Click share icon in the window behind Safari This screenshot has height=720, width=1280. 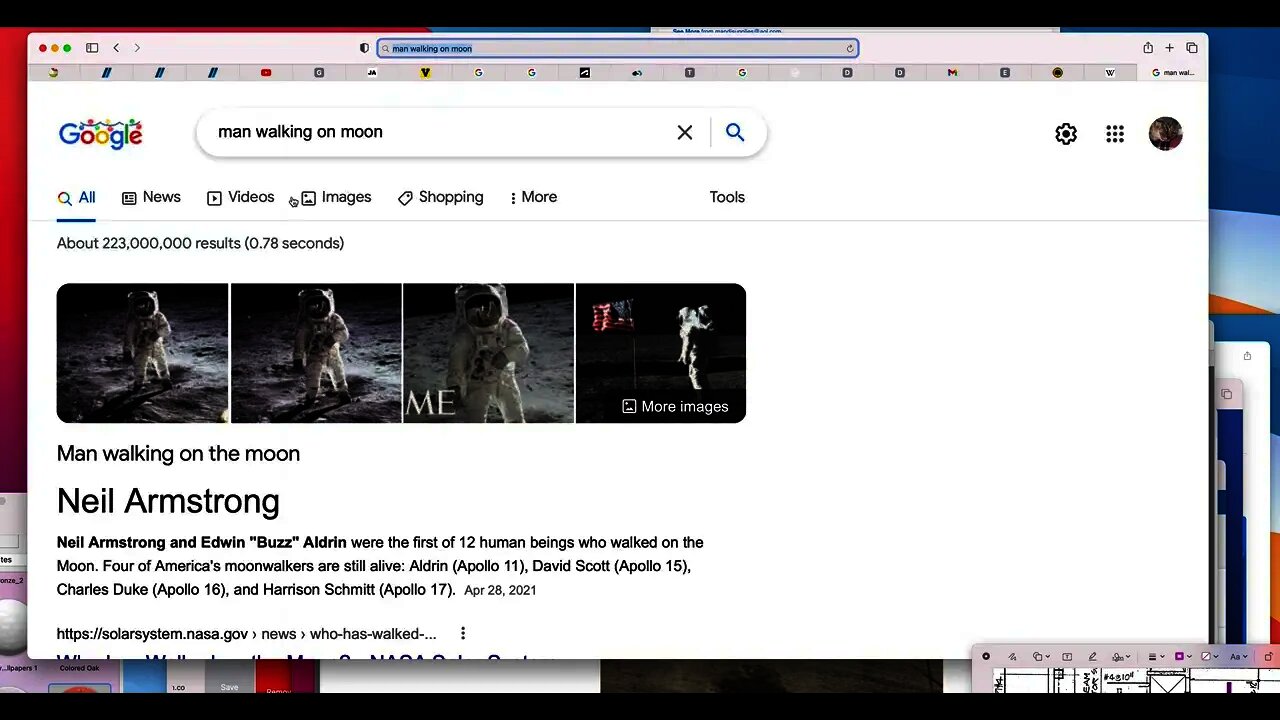pos(1247,356)
